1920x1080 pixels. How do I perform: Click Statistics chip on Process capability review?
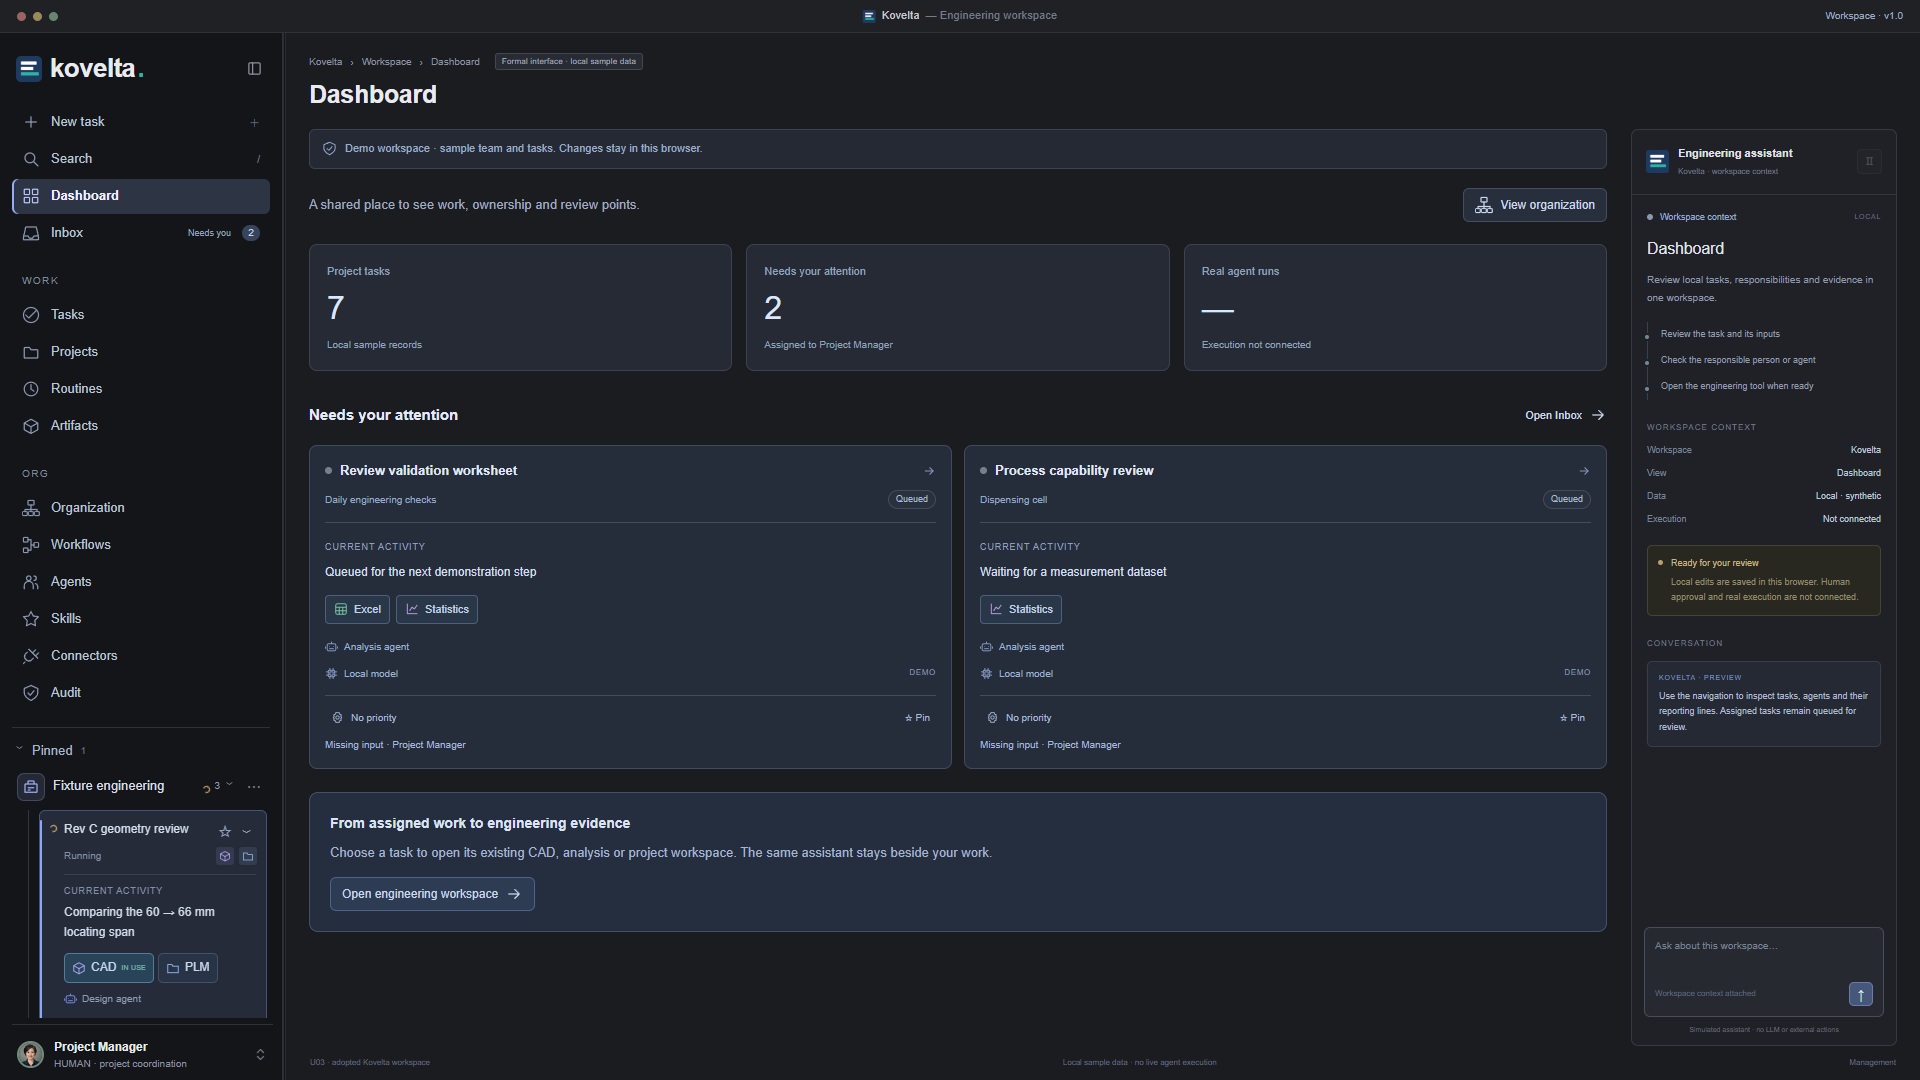pyautogui.click(x=1021, y=610)
